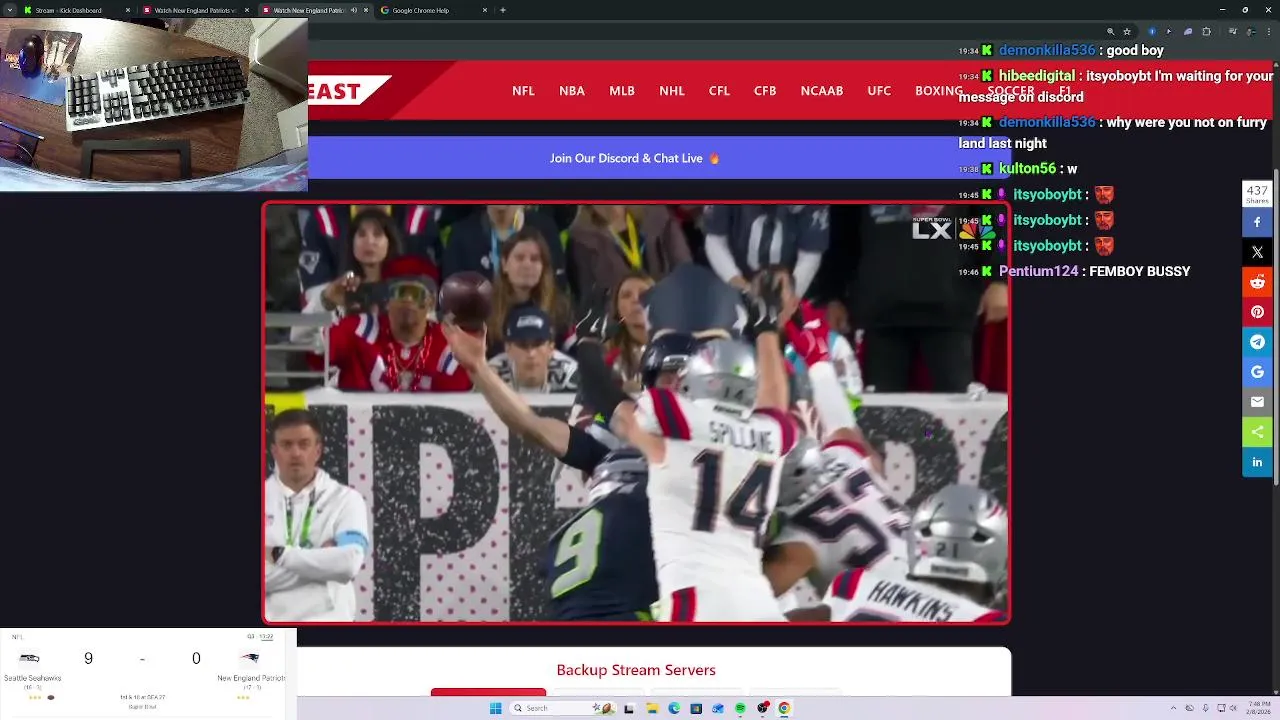Screen dimensions: 1280x720
Task: Switch to first Watch New England Patriots tab
Action: (195, 10)
